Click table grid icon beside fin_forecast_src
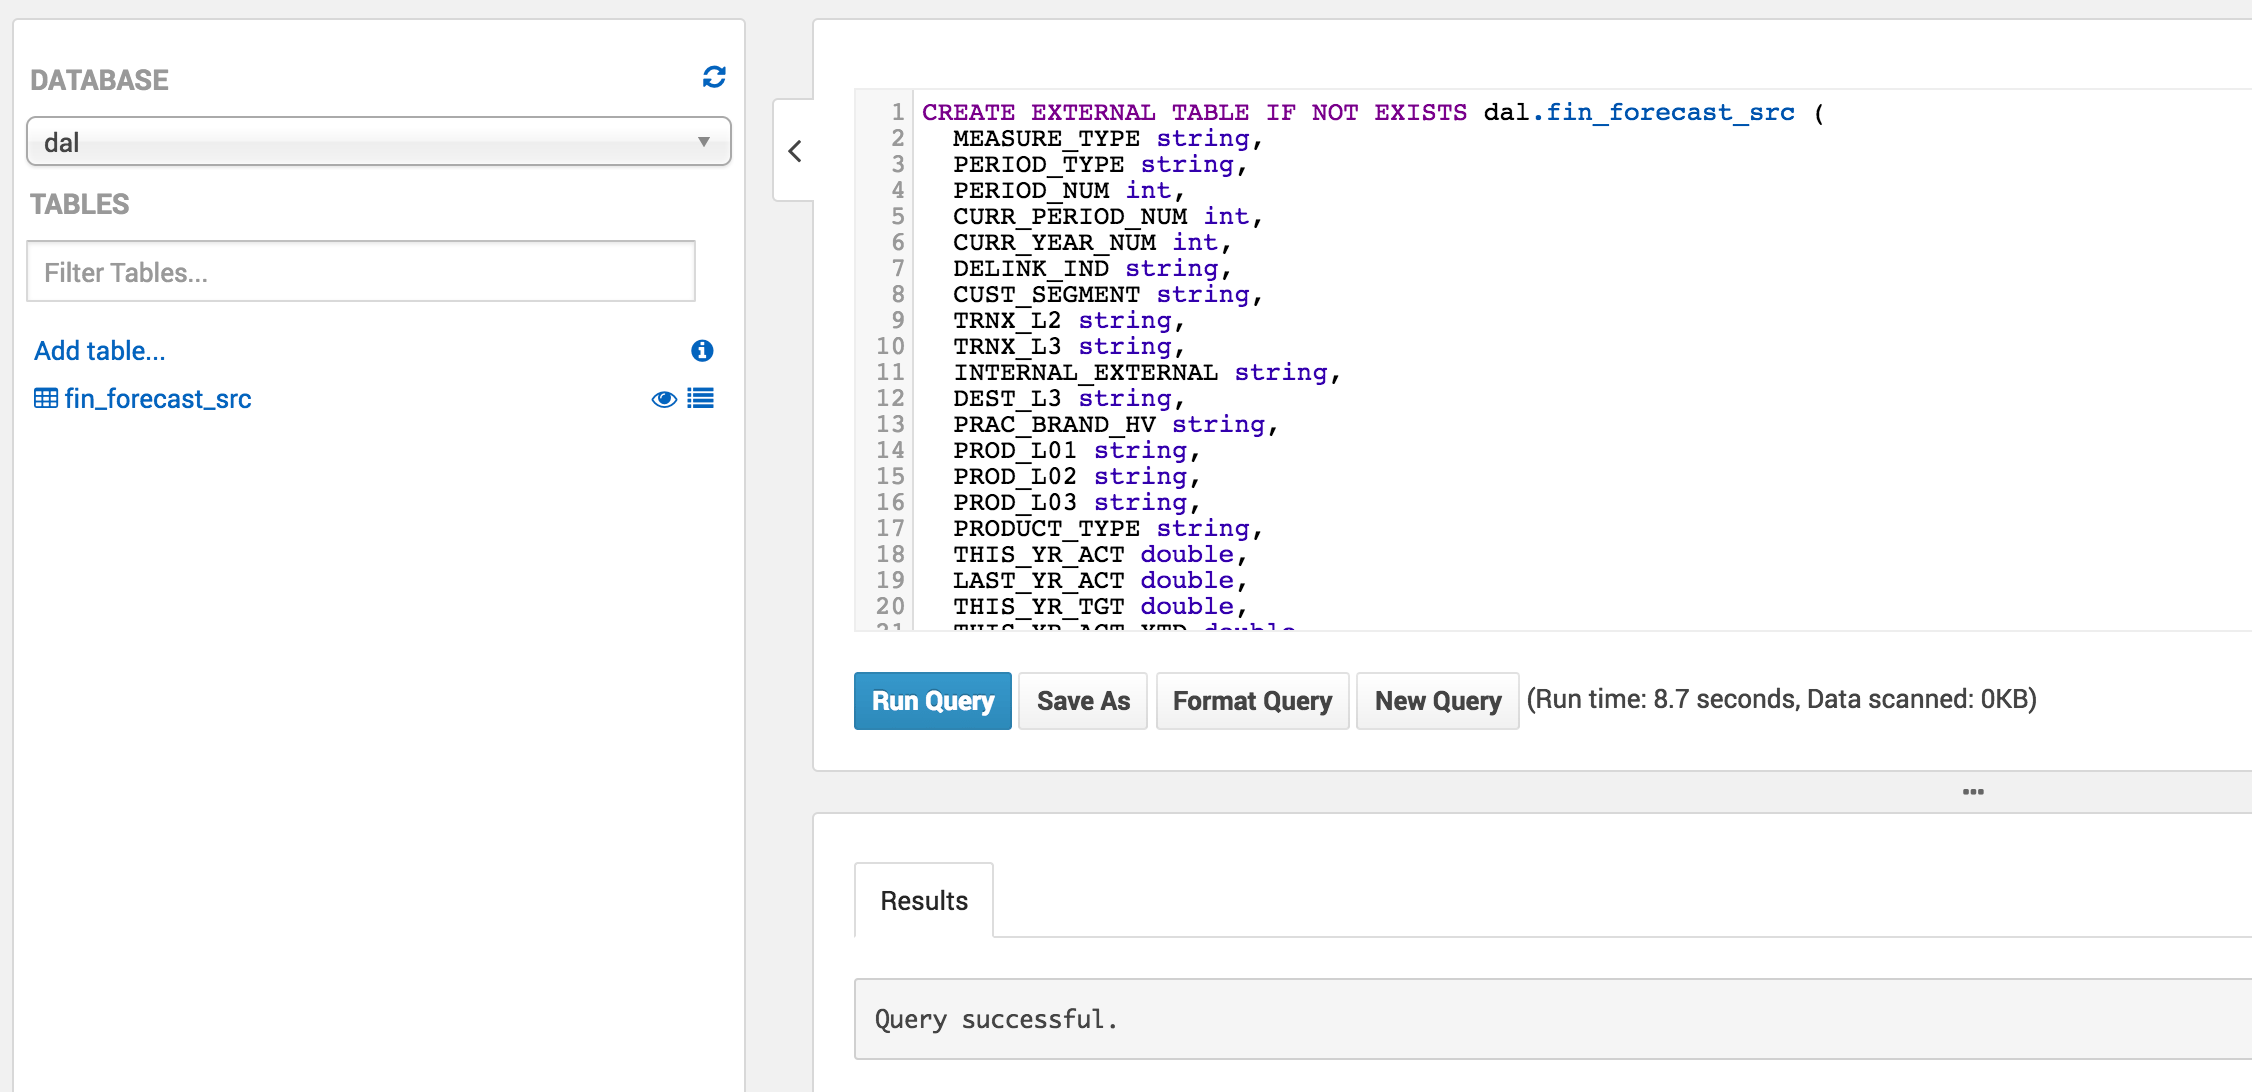Screen dimensions: 2252x1092 click(x=46, y=399)
